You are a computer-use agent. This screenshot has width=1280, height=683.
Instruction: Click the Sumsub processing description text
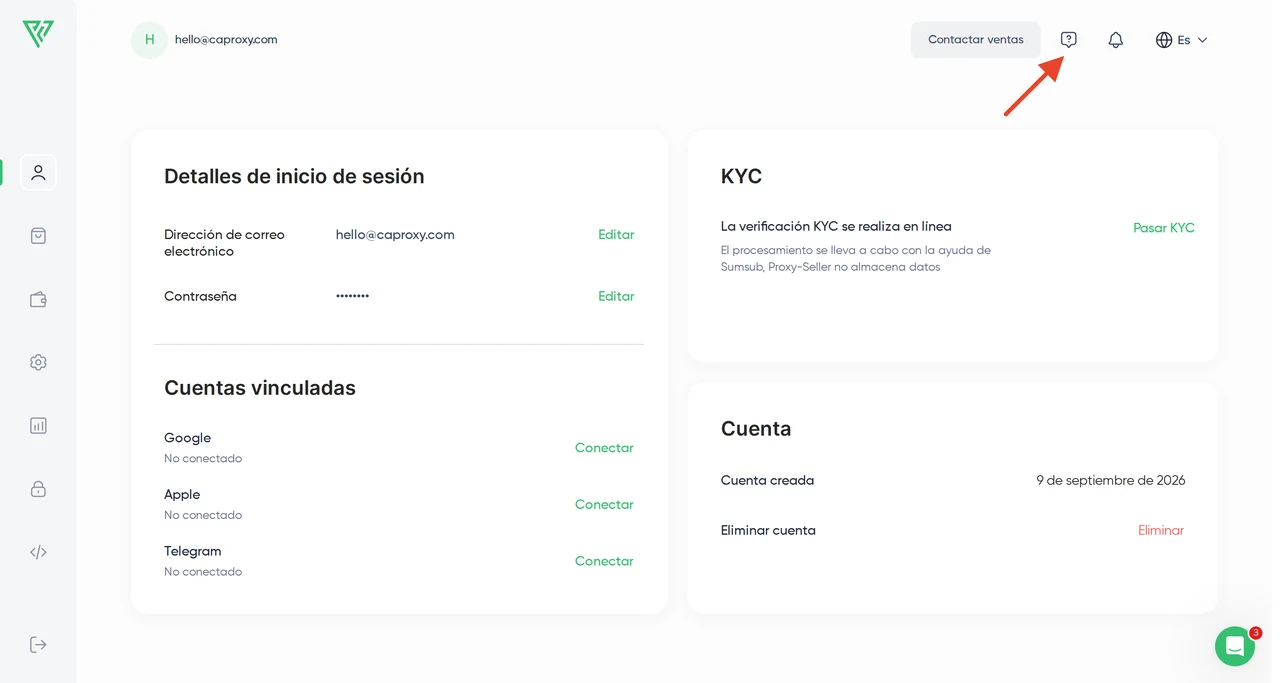click(x=856, y=259)
